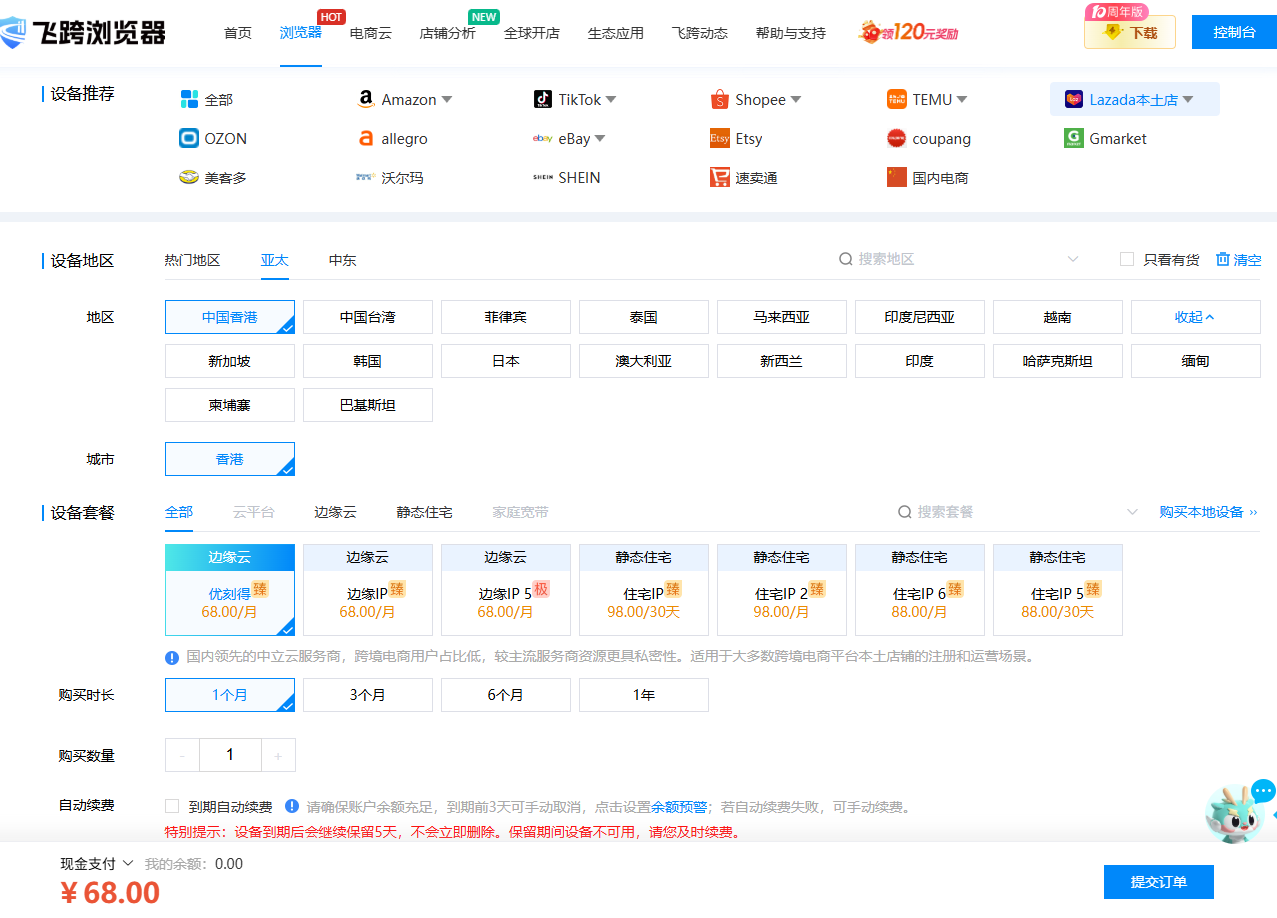Screen dimensions: 1277x918
Task: Select the Gmarket platform icon
Action: (x=1074, y=139)
